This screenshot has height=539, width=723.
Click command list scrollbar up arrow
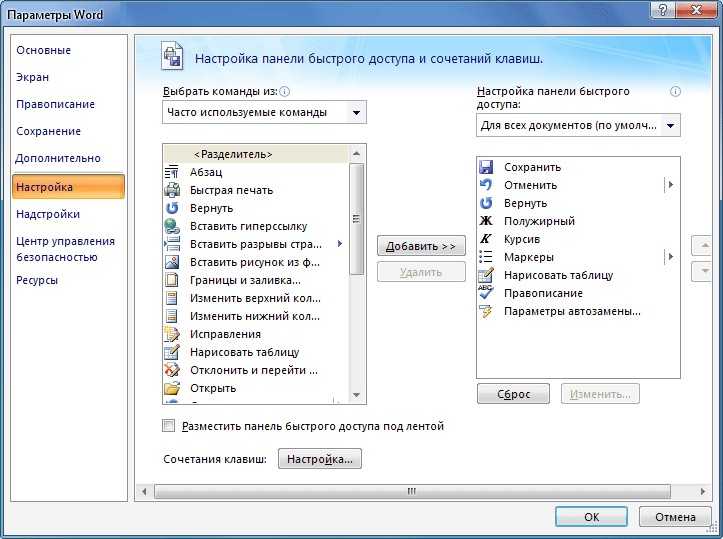tap(356, 154)
